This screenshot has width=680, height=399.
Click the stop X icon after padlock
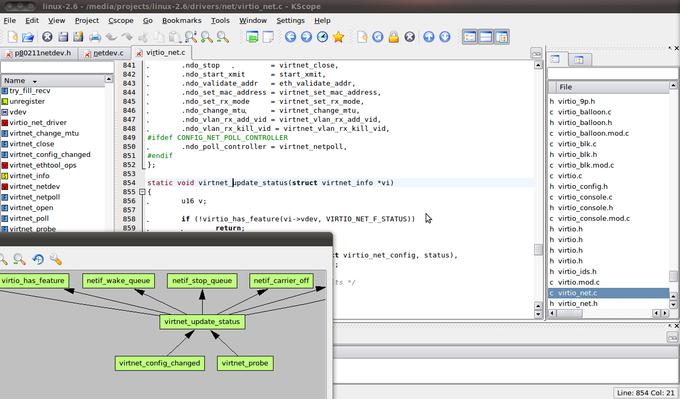(409, 37)
